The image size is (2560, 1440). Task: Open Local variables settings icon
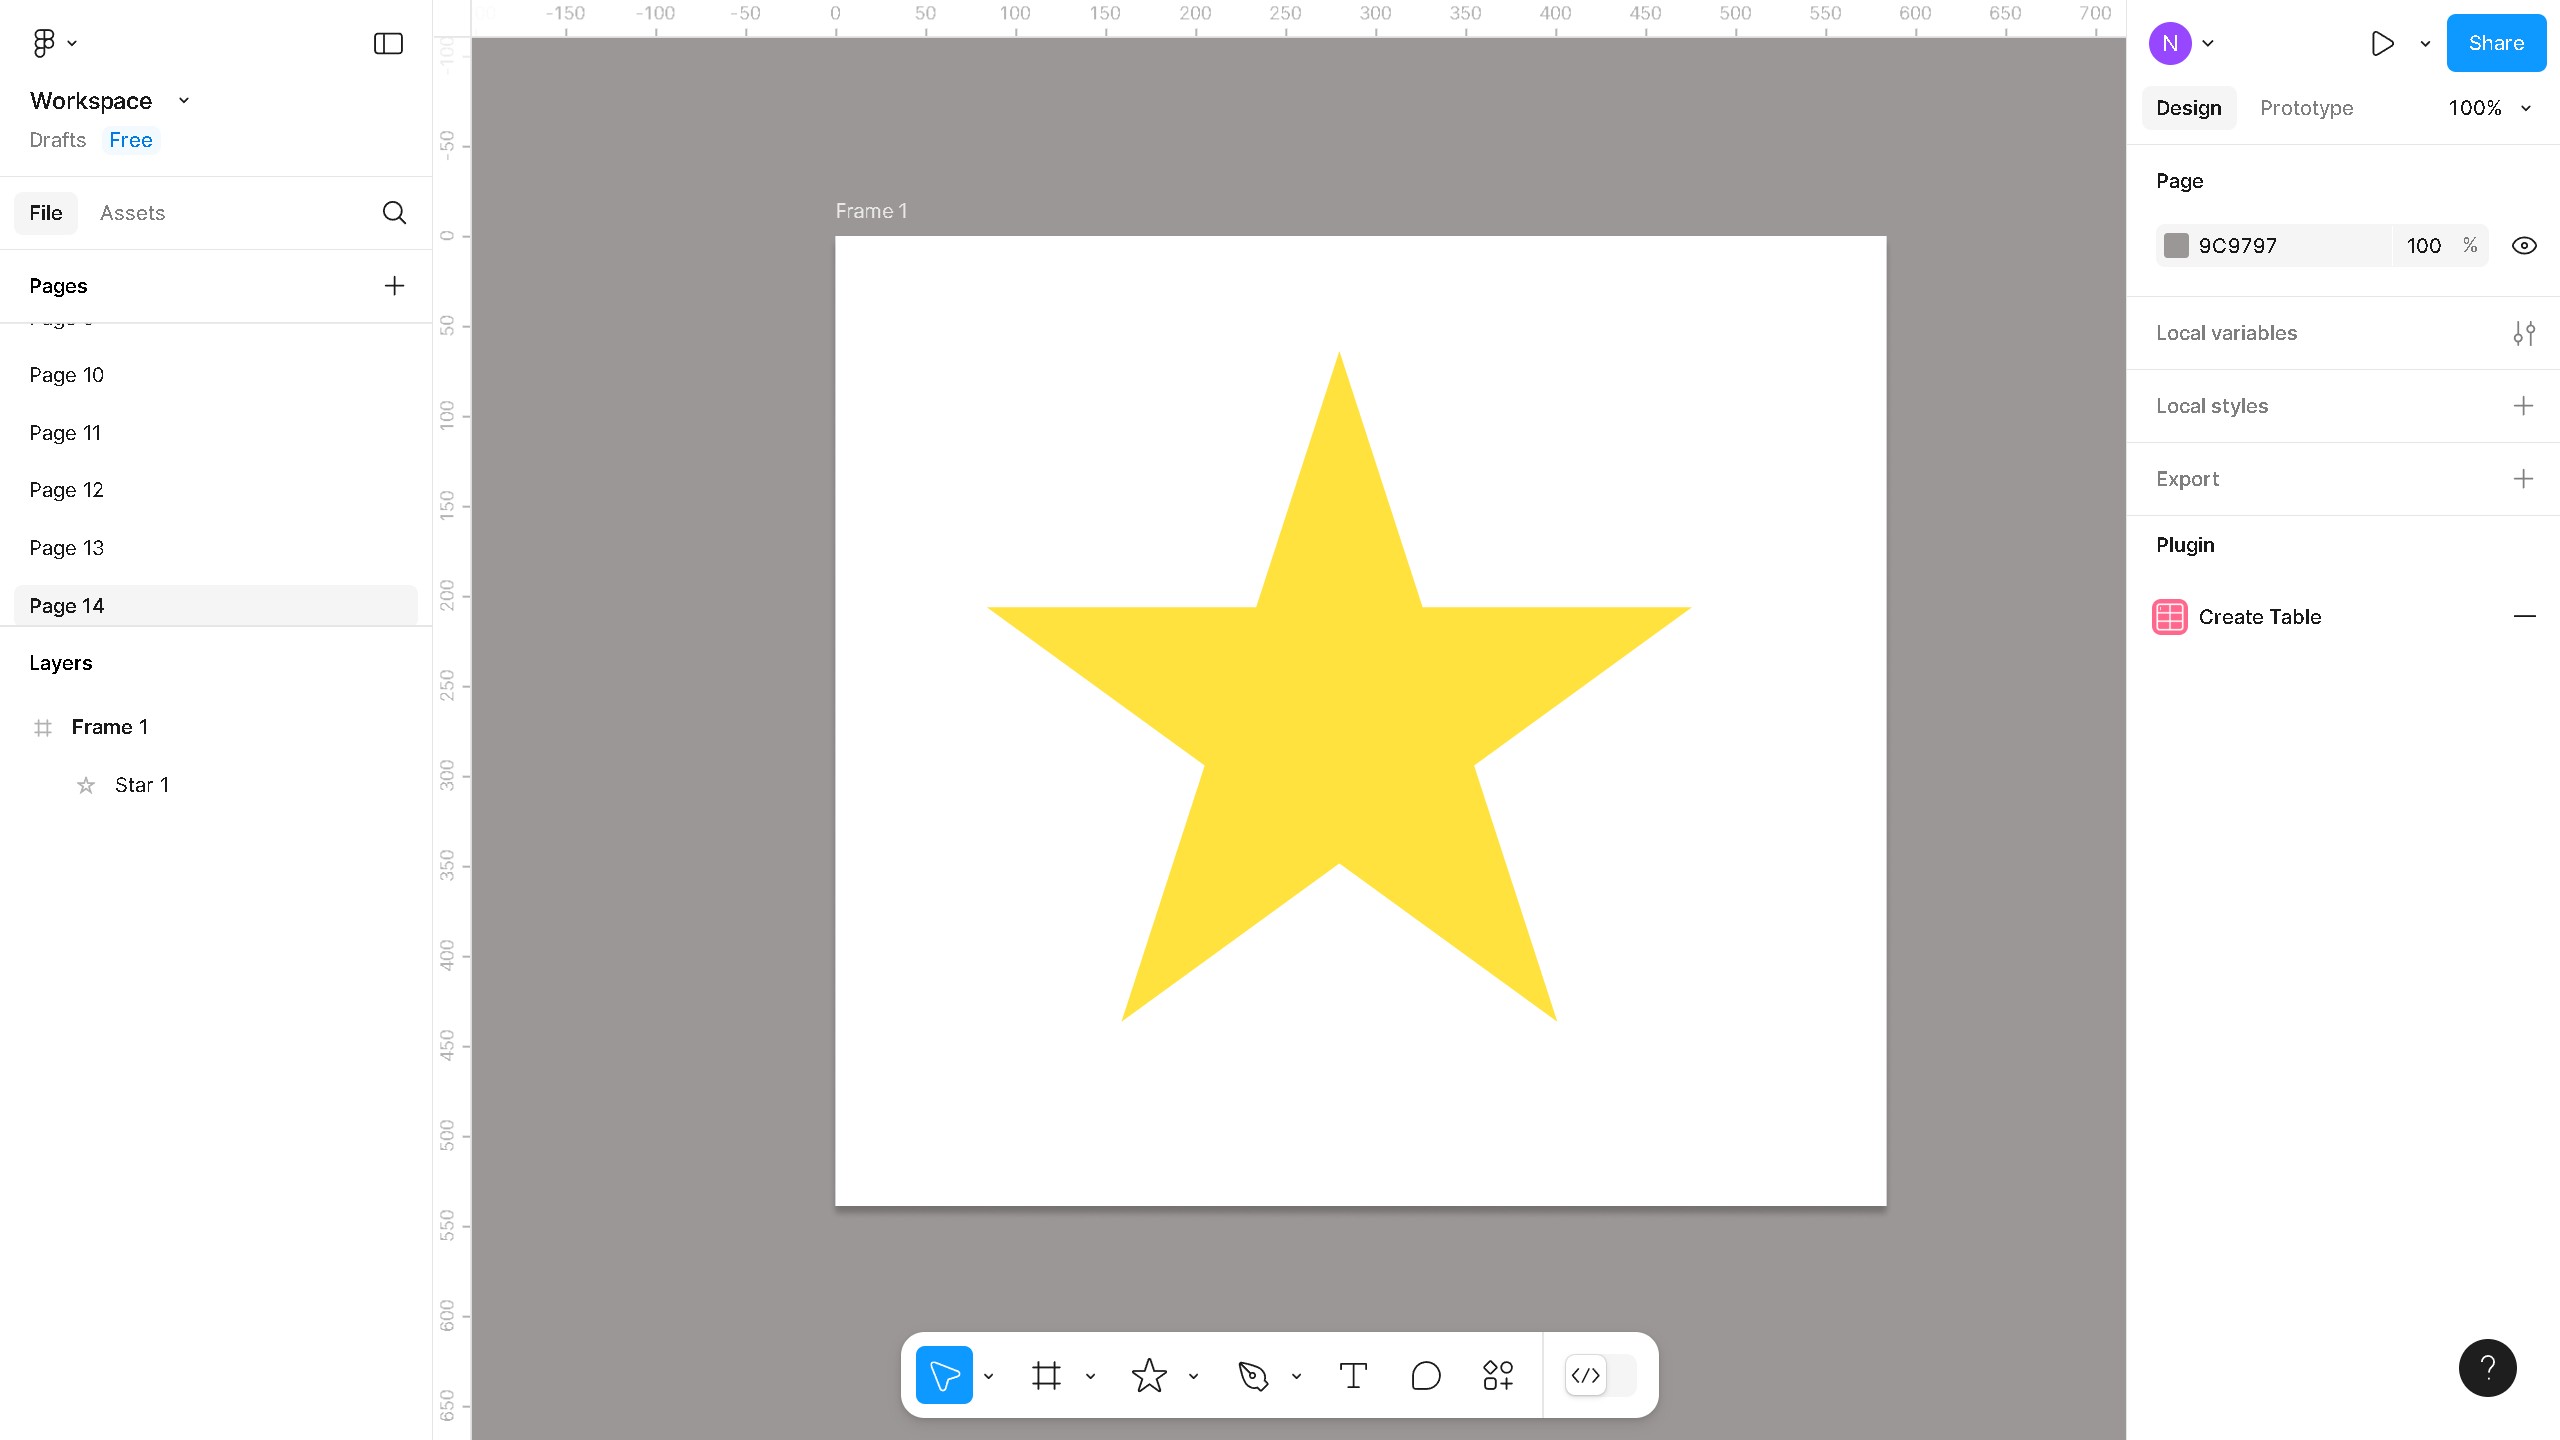2523,333
